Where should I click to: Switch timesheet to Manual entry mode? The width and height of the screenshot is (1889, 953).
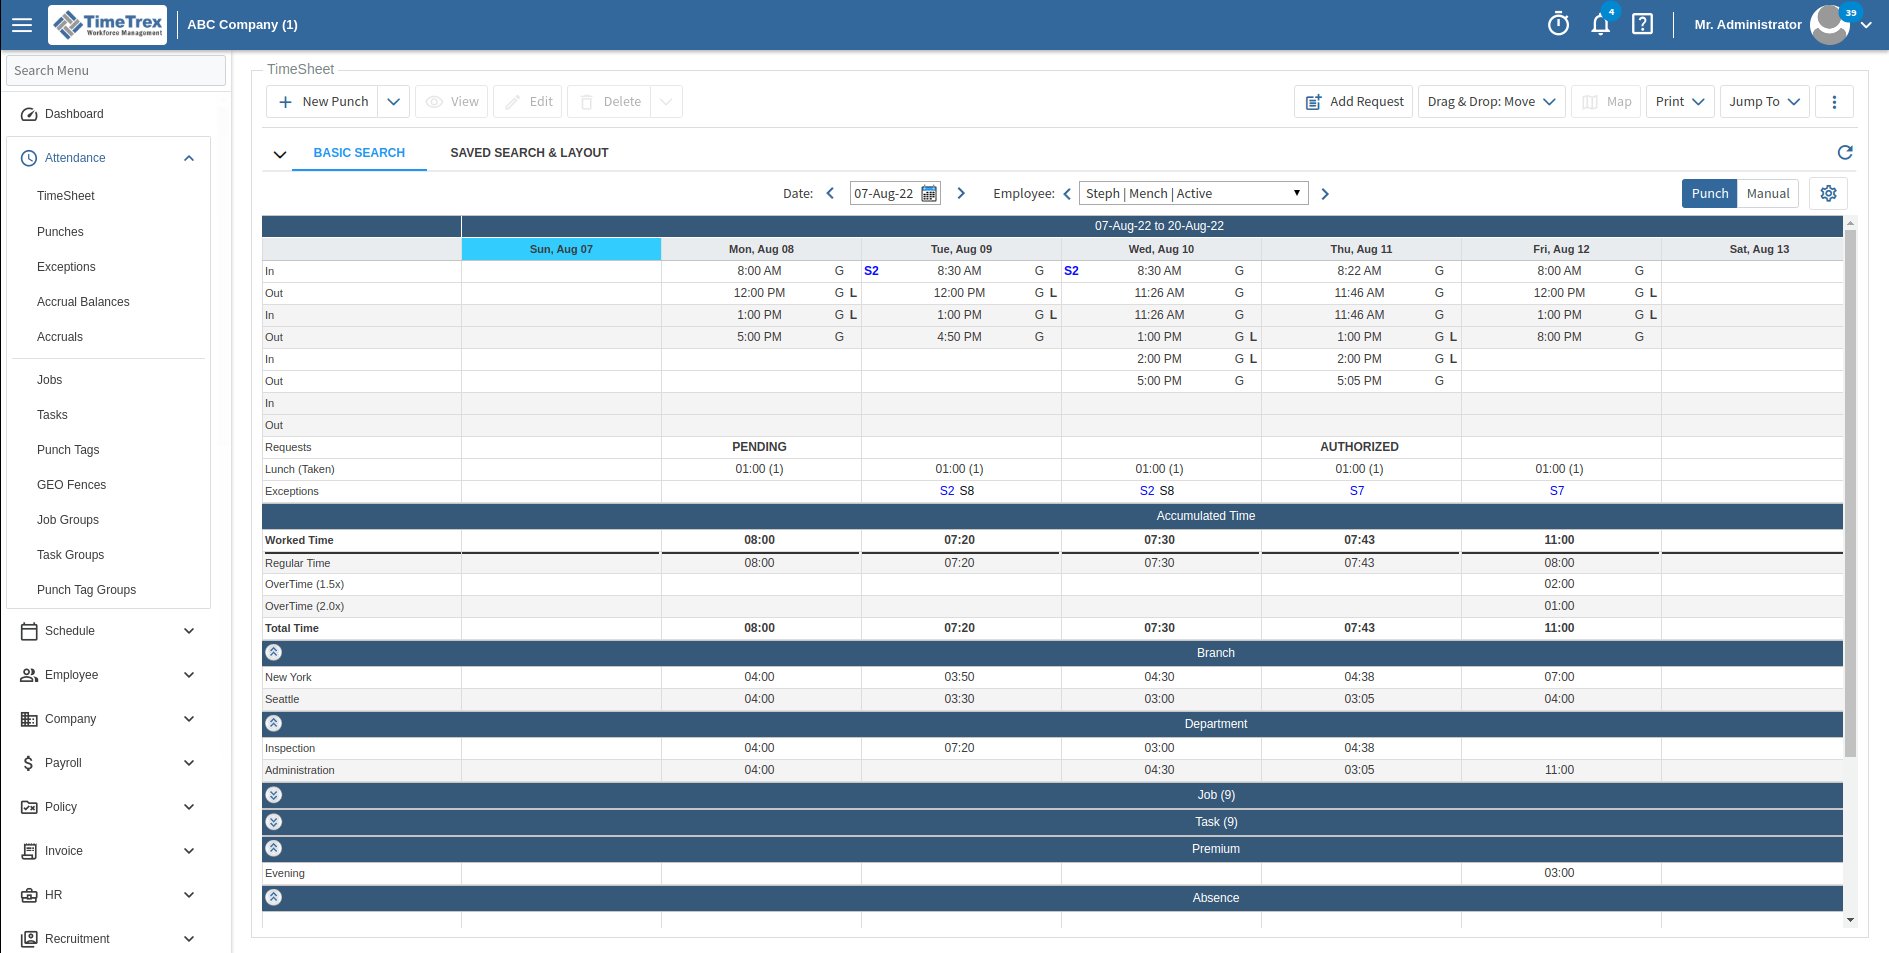[x=1767, y=193]
